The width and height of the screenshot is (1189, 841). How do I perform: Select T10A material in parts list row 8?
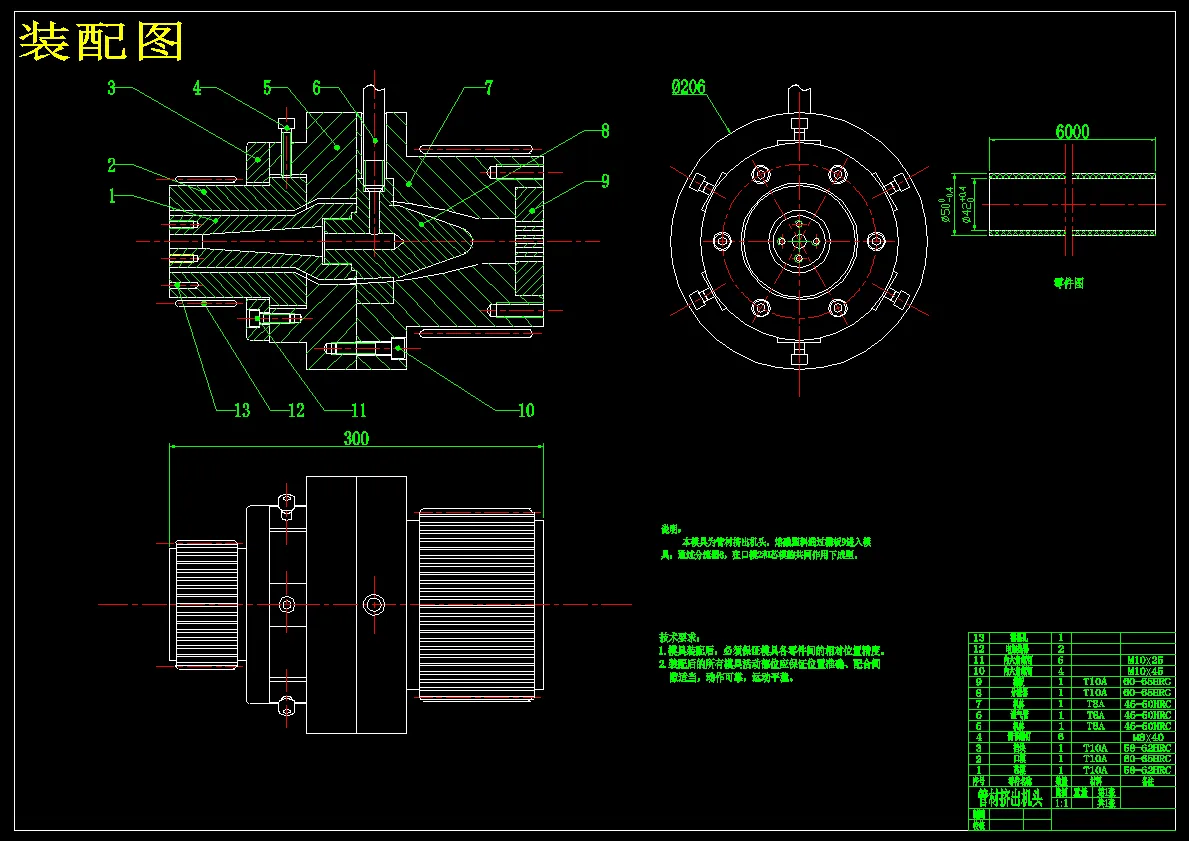pos(1095,693)
